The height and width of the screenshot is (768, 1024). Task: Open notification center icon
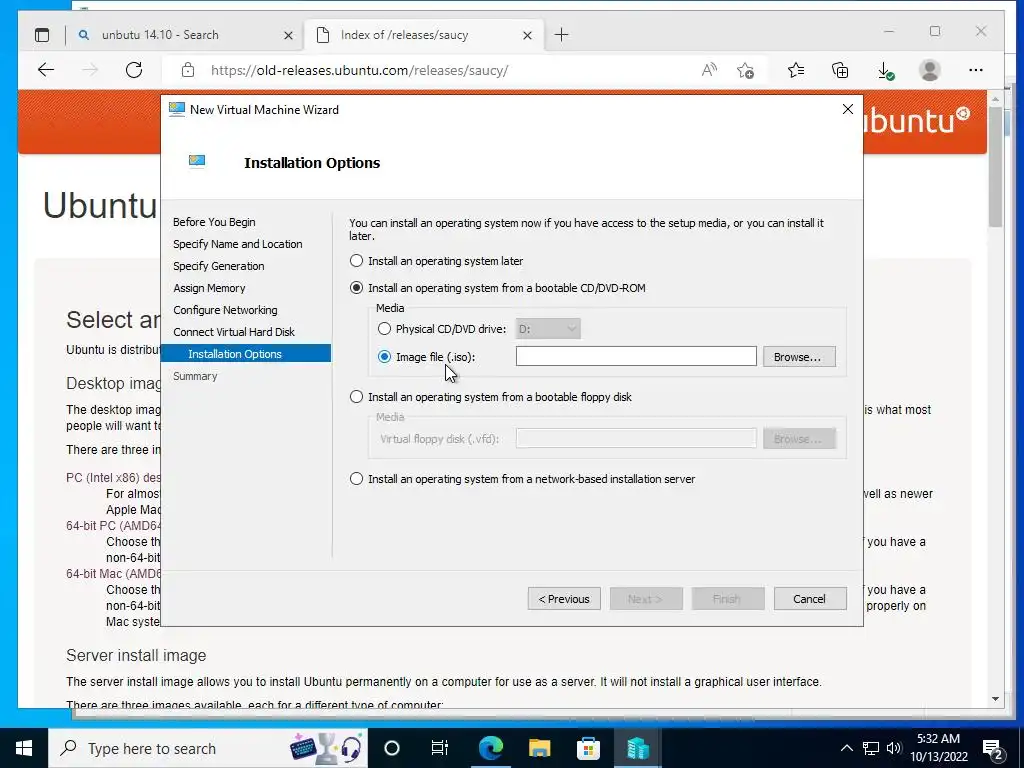pos(993,749)
